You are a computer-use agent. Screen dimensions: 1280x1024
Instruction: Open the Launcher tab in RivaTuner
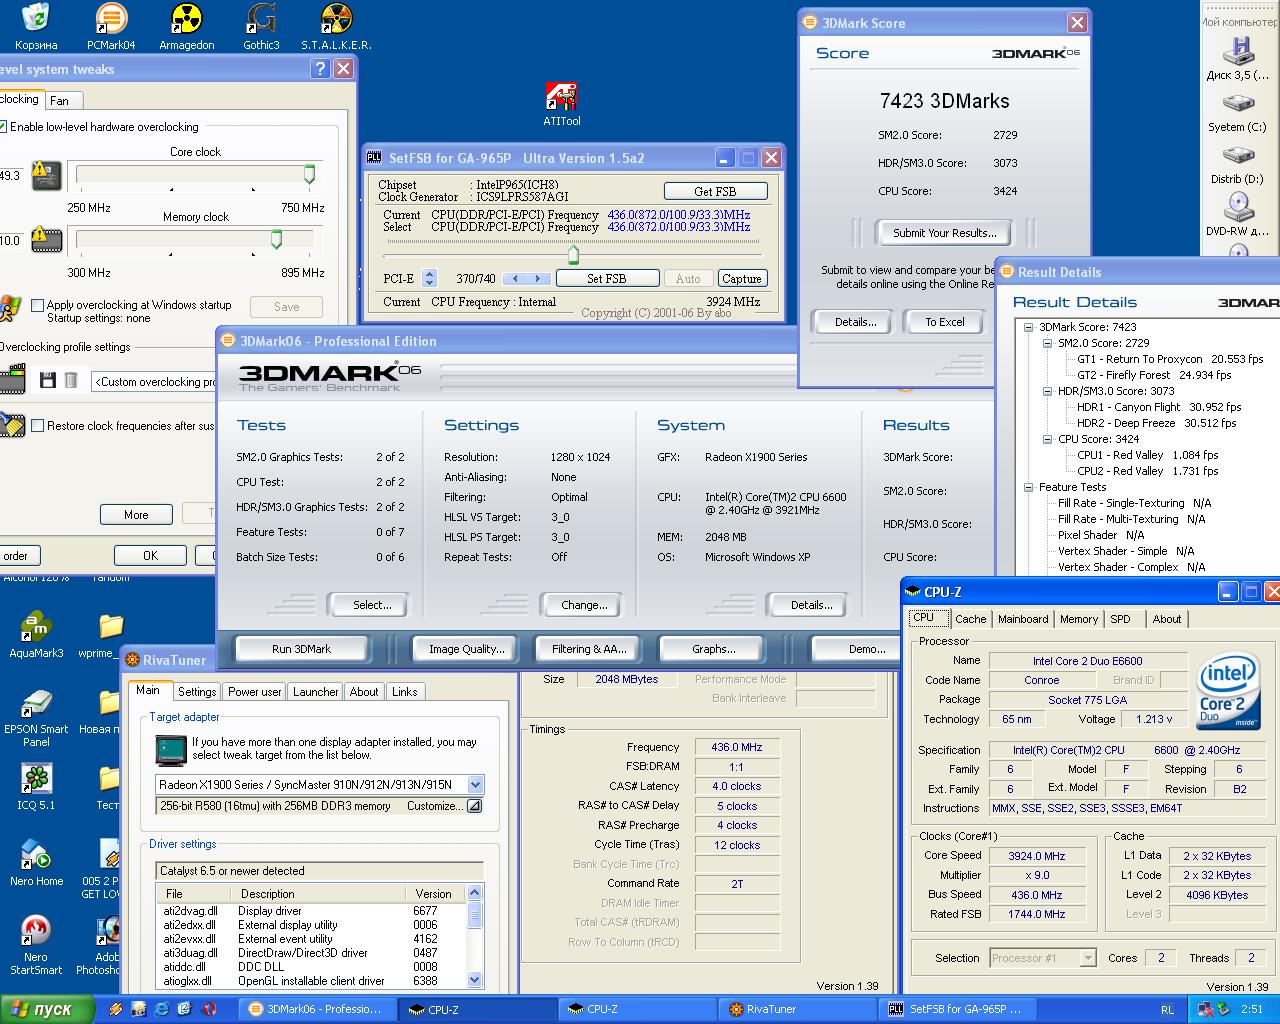point(315,692)
